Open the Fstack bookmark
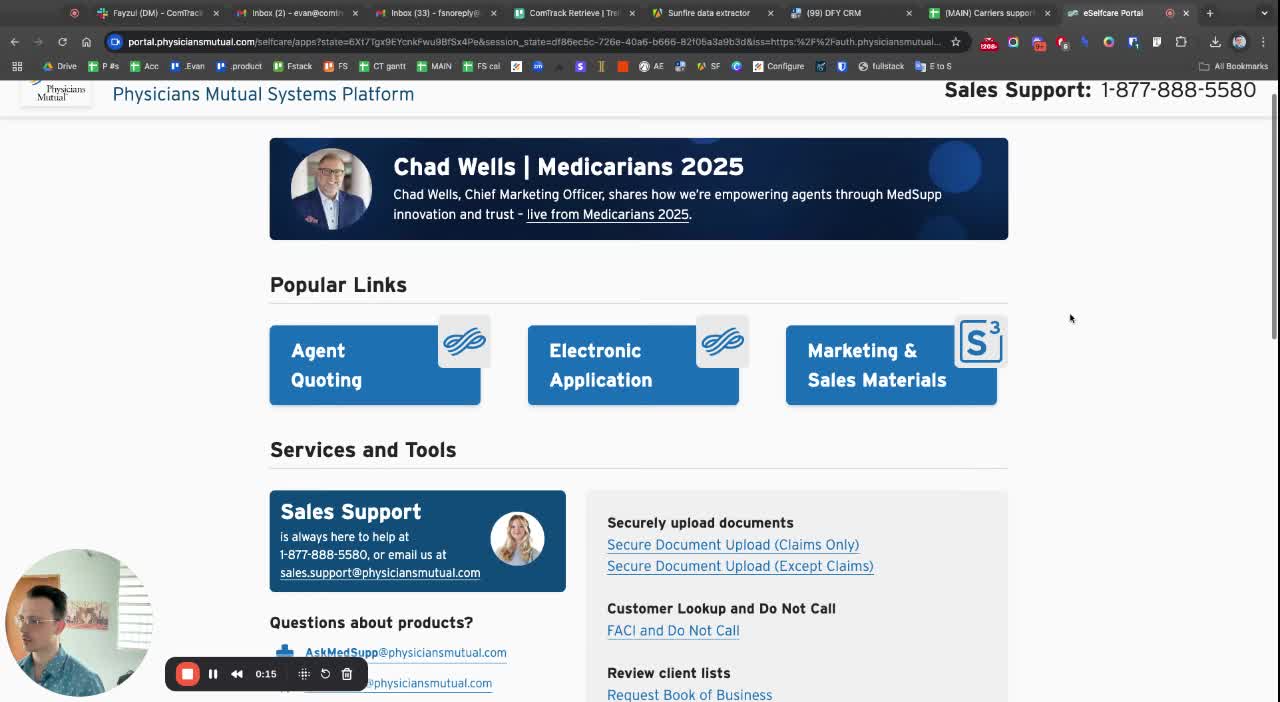 click(292, 66)
